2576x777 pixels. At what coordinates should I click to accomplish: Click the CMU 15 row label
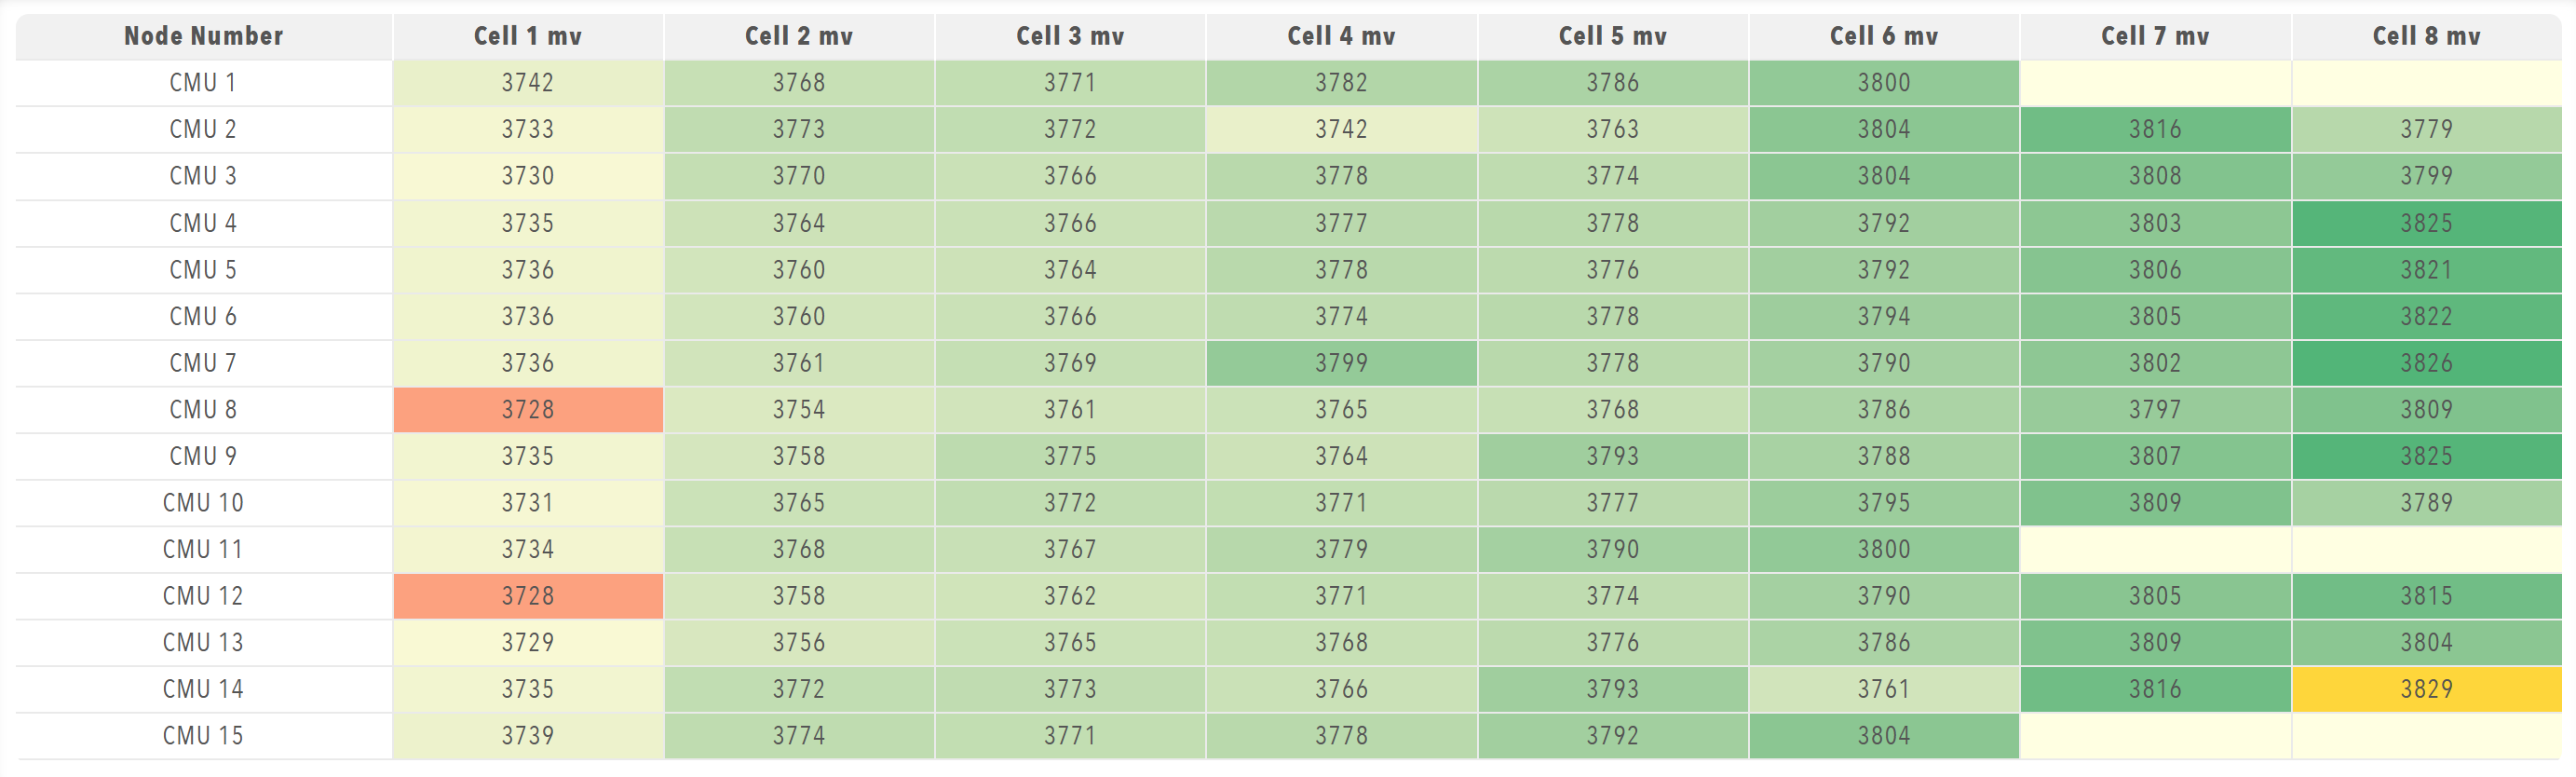[203, 736]
